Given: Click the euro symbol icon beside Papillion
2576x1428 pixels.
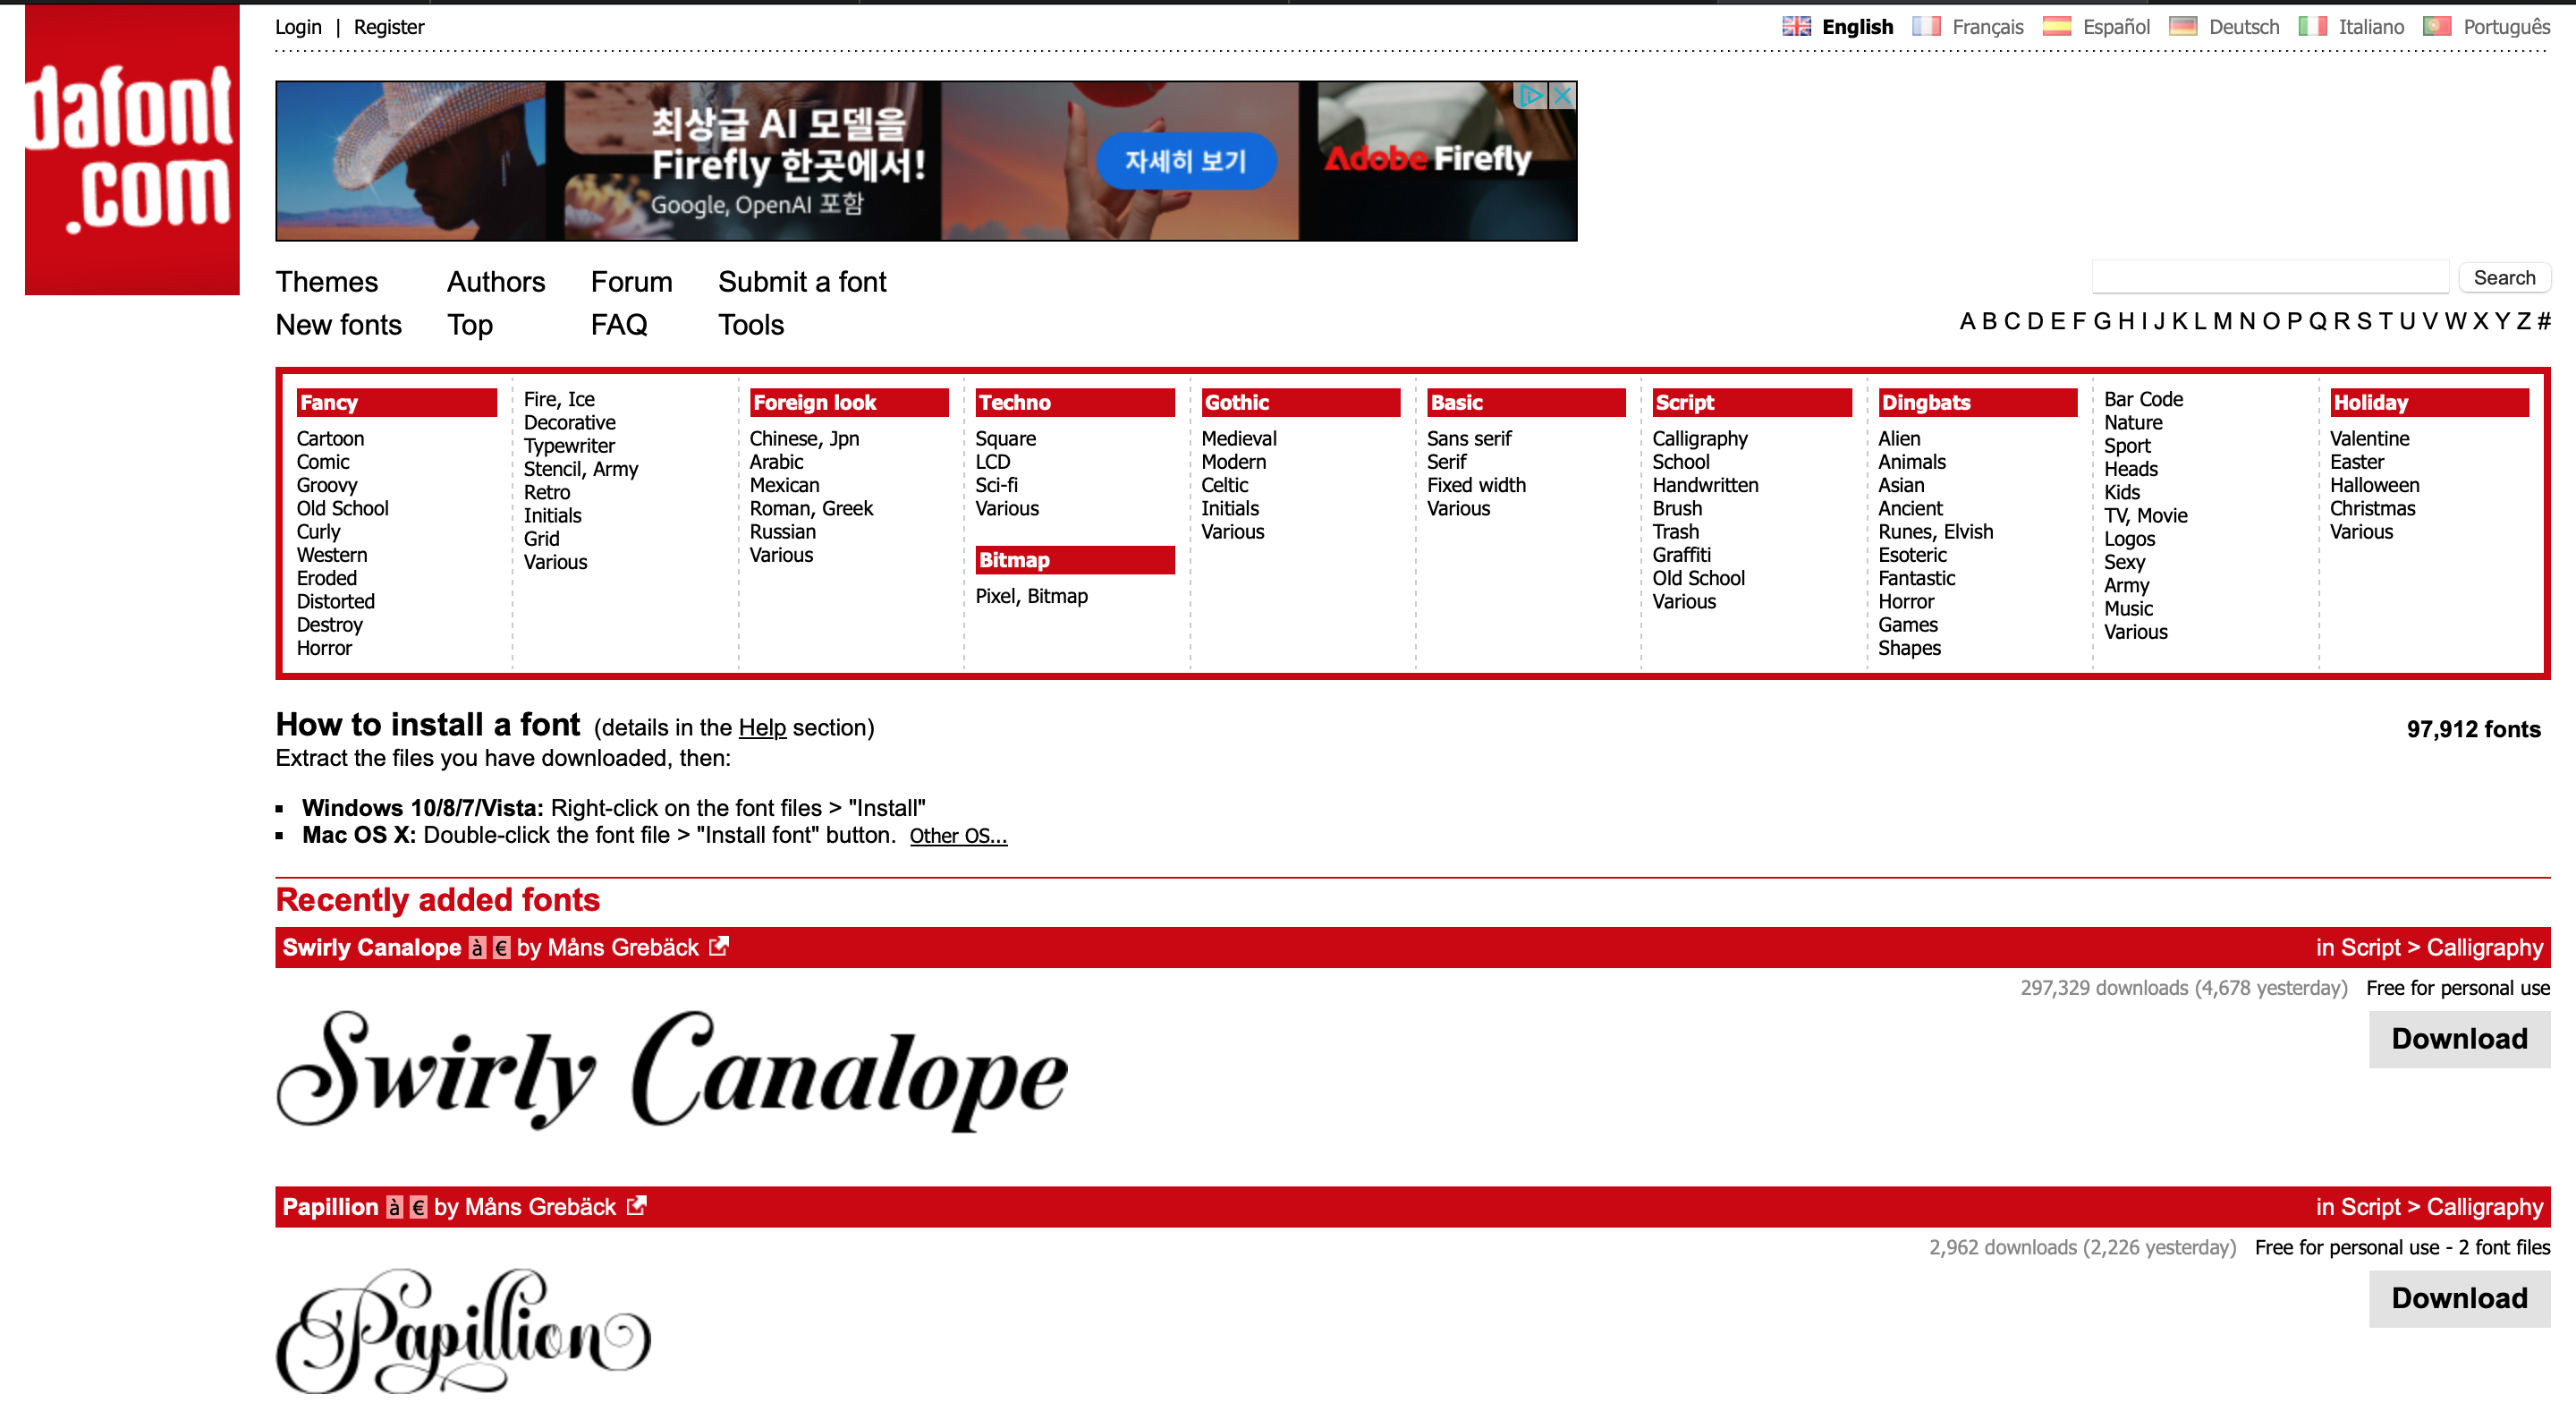Looking at the screenshot, I should [x=418, y=1207].
